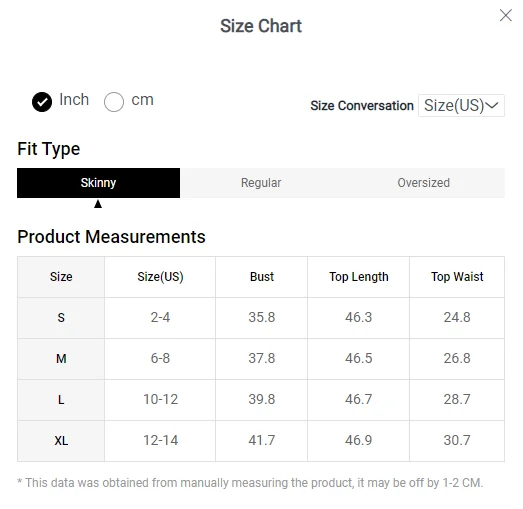
Task: Open the Size(US) conversion dropdown
Action: point(461,105)
